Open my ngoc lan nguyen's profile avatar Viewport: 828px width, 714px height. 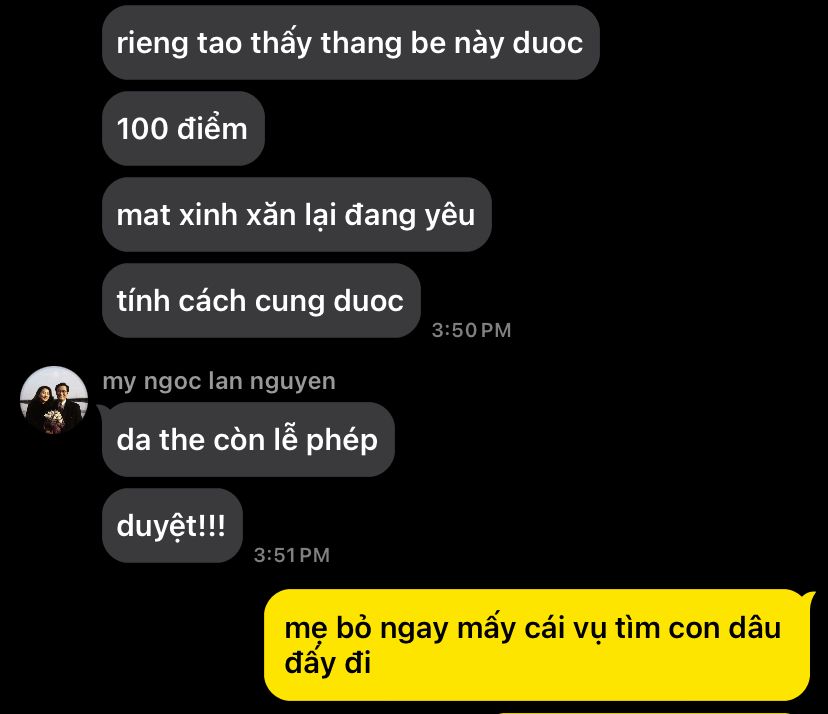[54, 400]
